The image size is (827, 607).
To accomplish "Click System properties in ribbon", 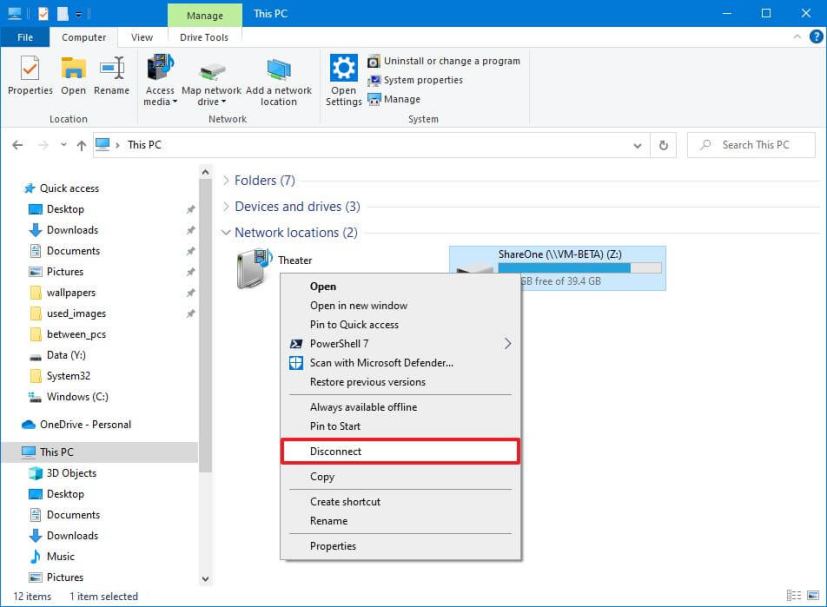I will click(x=422, y=80).
